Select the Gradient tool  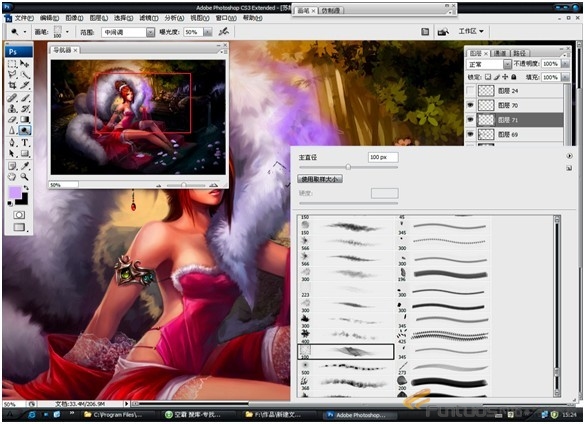[25, 119]
